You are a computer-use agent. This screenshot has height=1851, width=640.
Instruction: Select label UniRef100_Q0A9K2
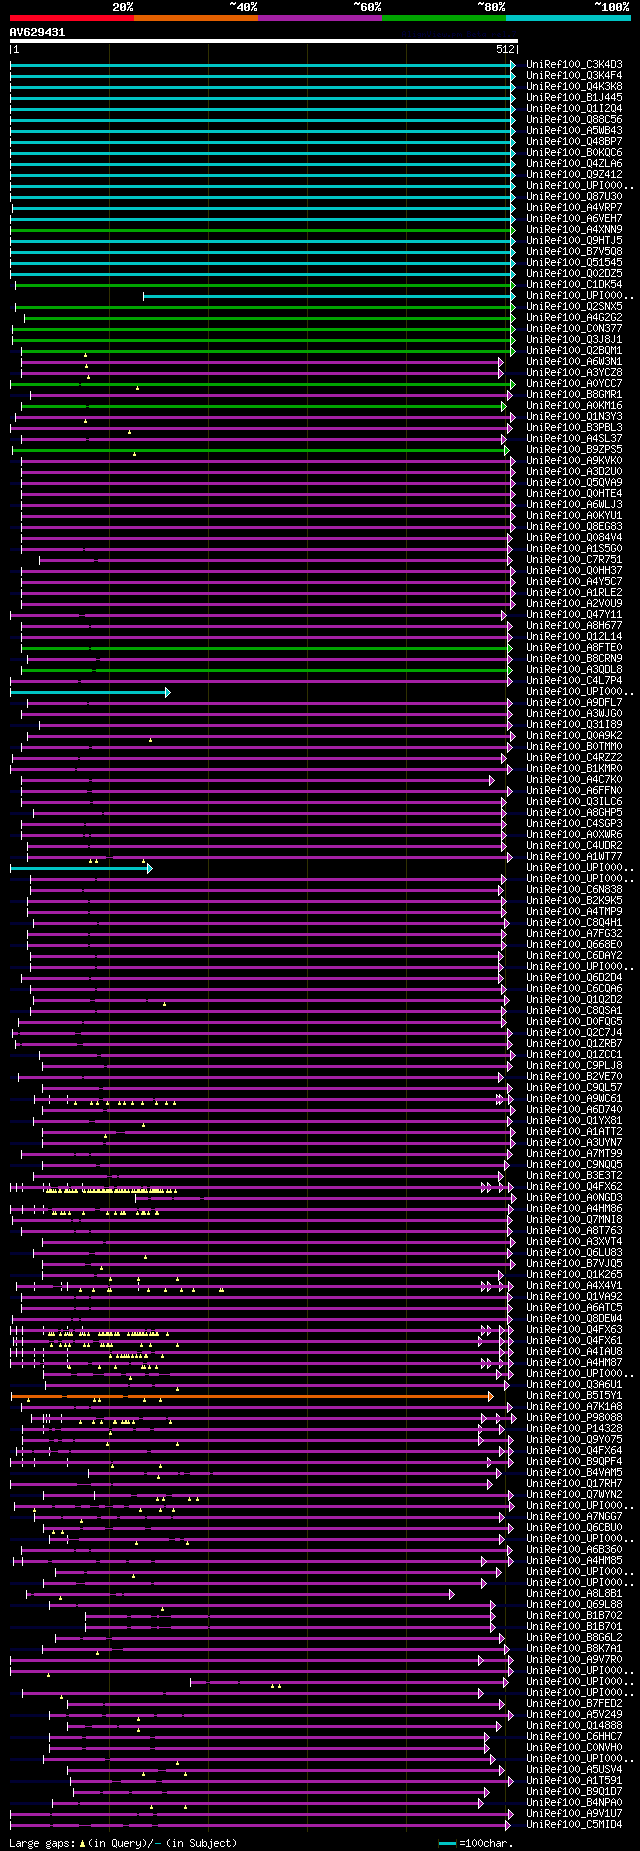(574, 736)
